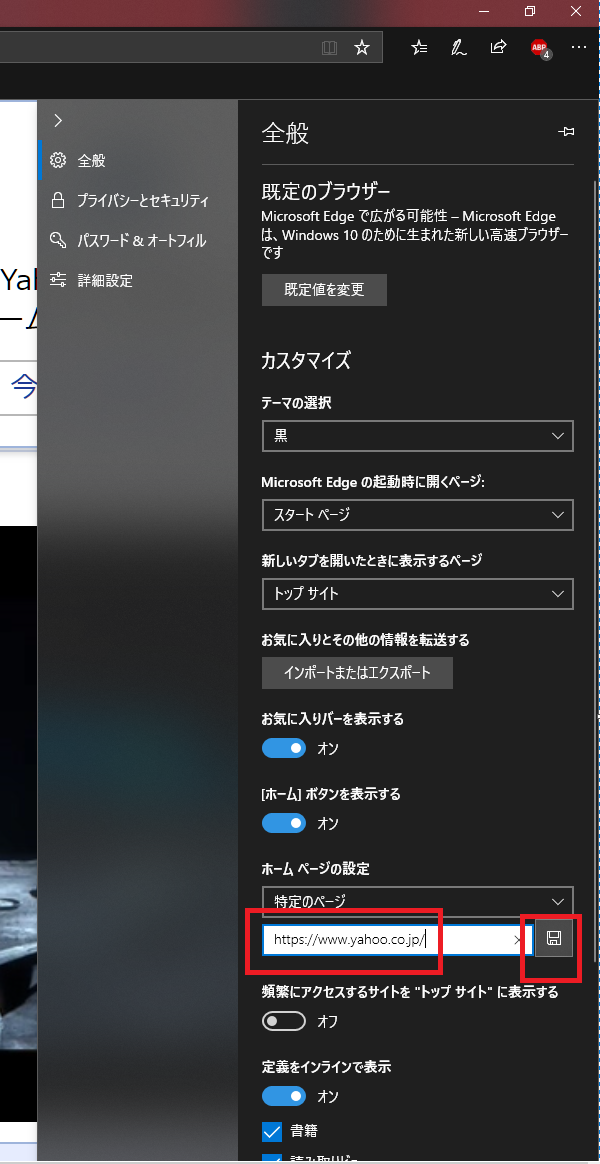The width and height of the screenshot is (600, 1164).
Task: Toggle お気に入りバーを表示する switch
Action: pos(284,748)
